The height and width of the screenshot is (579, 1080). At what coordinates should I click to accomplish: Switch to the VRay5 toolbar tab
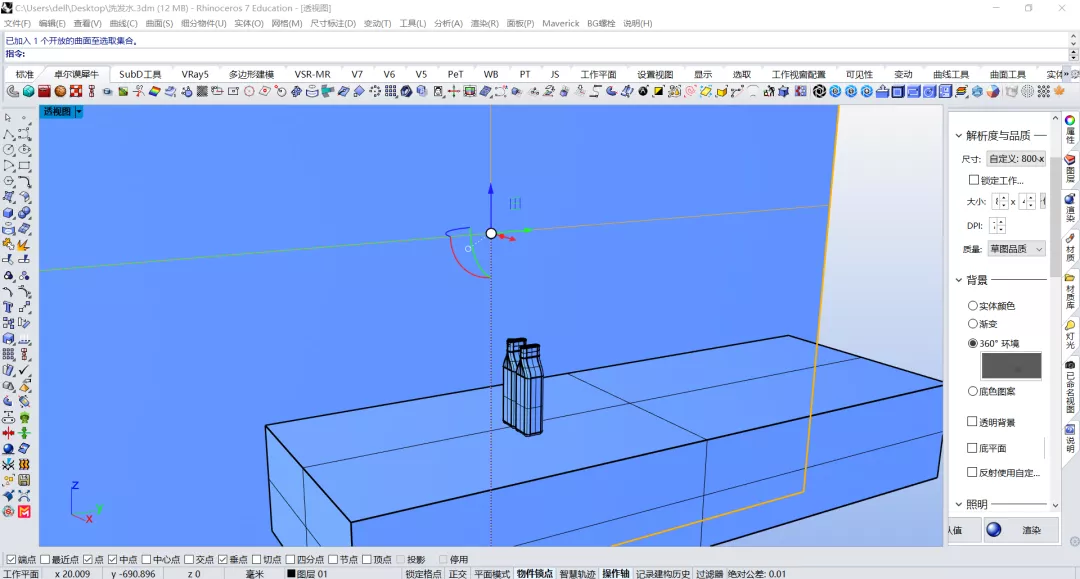pyautogui.click(x=195, y=74)
